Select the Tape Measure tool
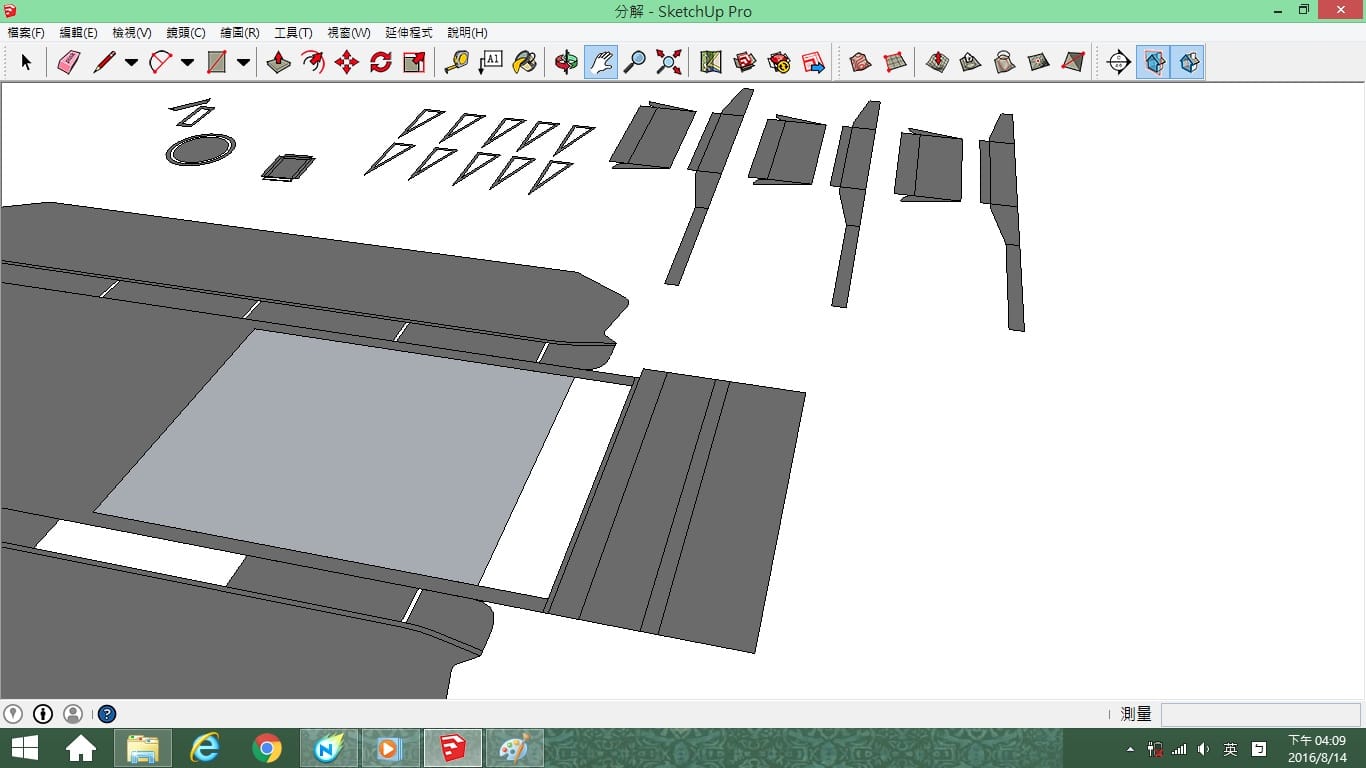Viewport: 1366px width, 768px height. [456, 62]
